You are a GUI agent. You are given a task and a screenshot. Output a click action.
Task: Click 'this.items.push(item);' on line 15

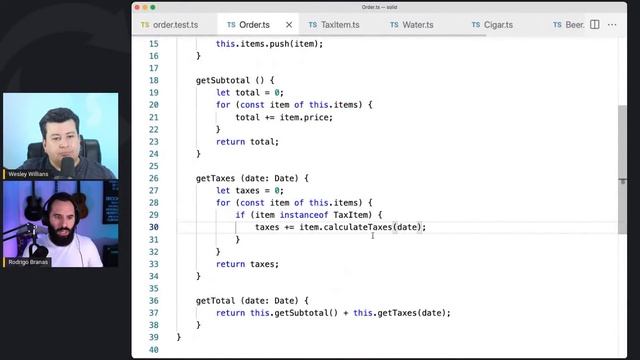(269, 44)
